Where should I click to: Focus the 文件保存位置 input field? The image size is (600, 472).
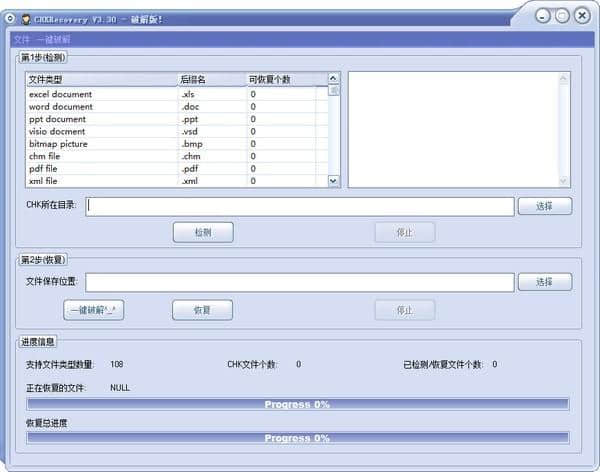coord(300,283)
